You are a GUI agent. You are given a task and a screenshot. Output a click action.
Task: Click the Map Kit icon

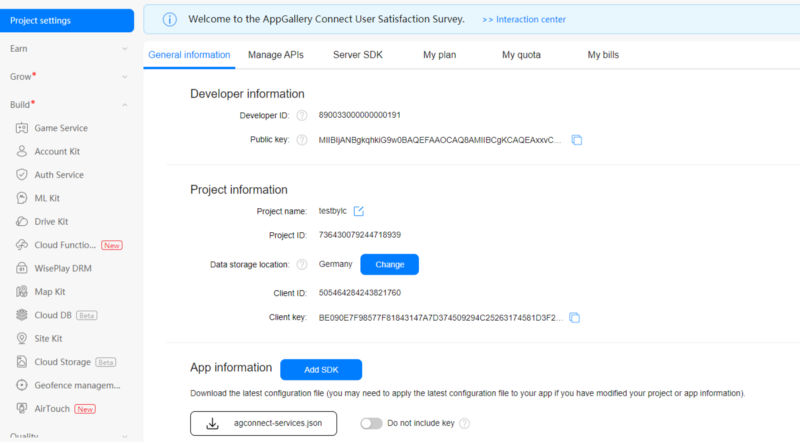click(21, 292)
